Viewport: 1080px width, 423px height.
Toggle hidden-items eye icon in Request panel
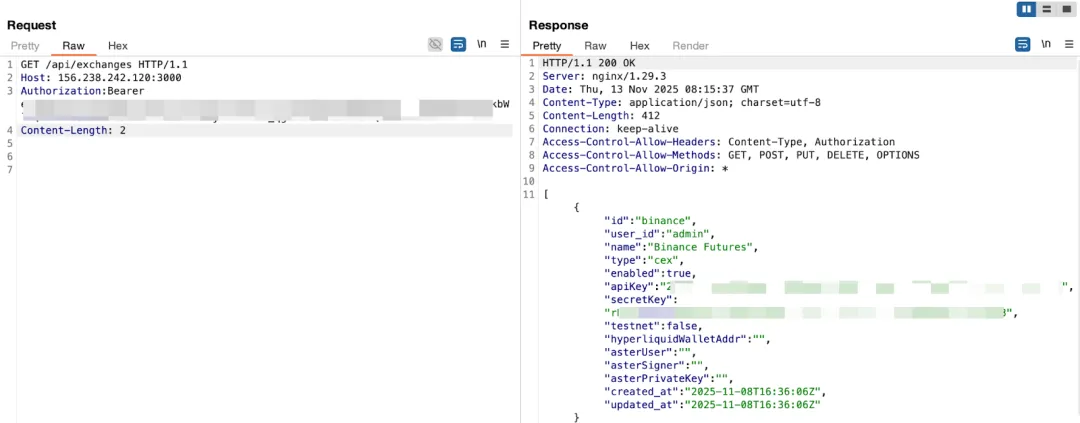[435, 45]
